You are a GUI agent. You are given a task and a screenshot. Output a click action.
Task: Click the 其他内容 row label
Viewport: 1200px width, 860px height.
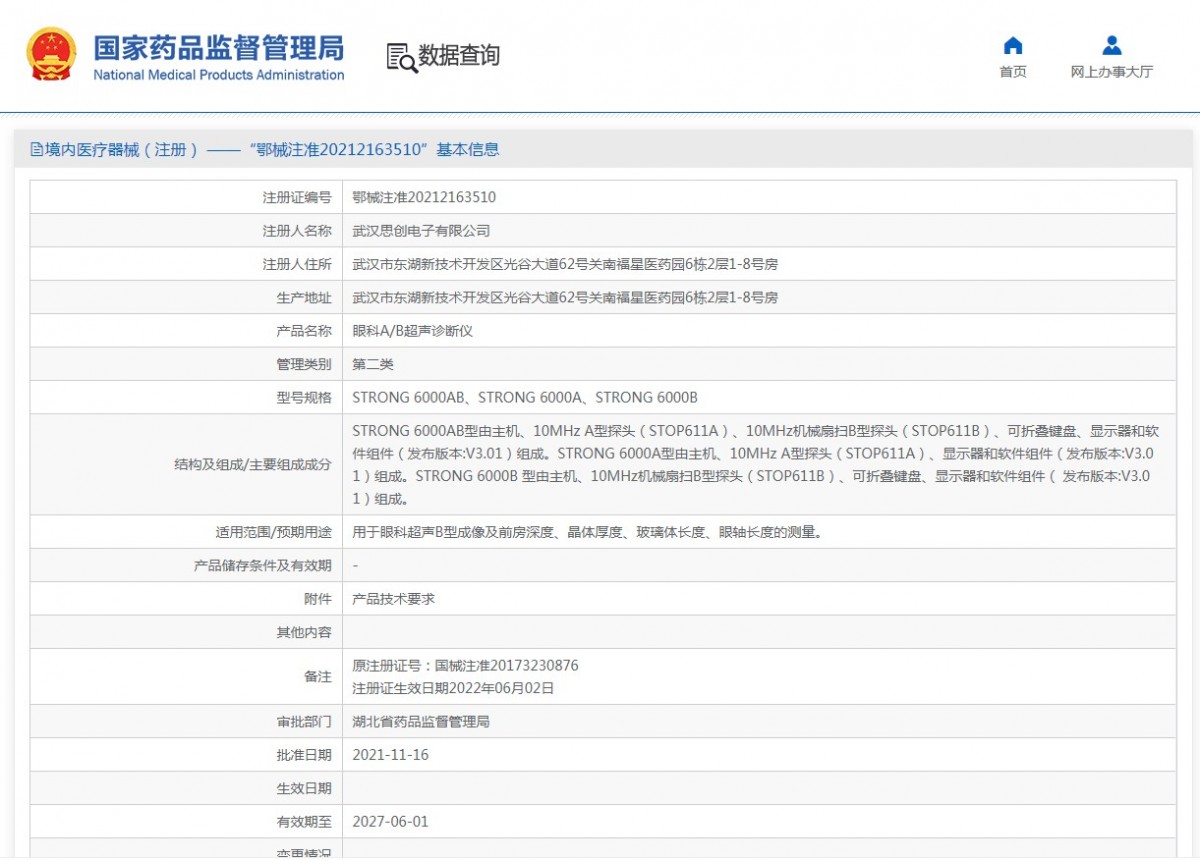pos(304,632)
